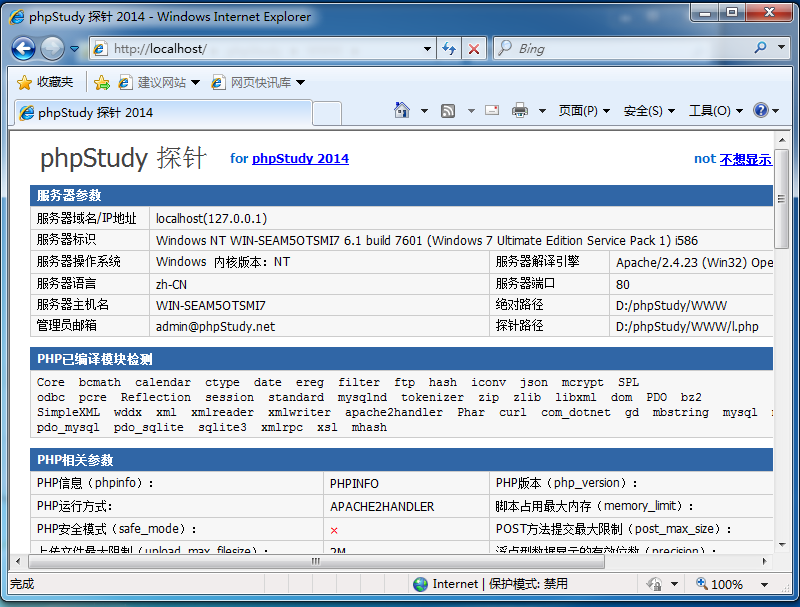Open the 页面(P) page menu
The width and height of the screenshot is (800, 607).
click(584, 111)
